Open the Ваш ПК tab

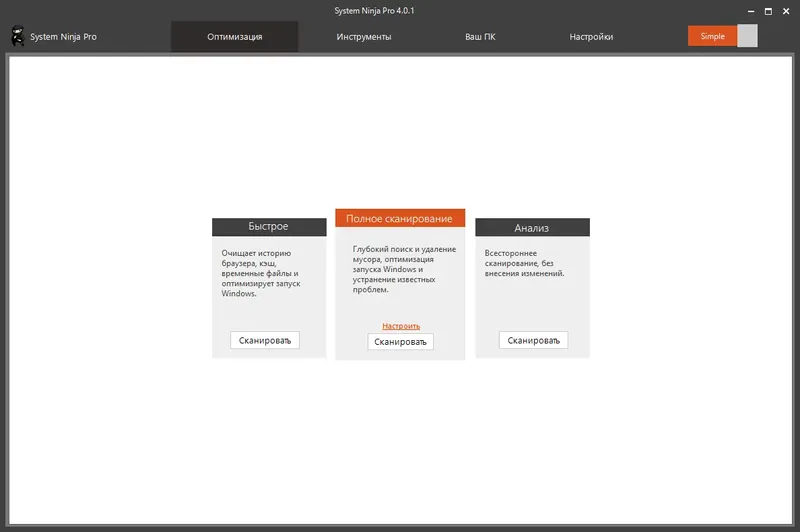pyautogui.click(x=480, y=37)
